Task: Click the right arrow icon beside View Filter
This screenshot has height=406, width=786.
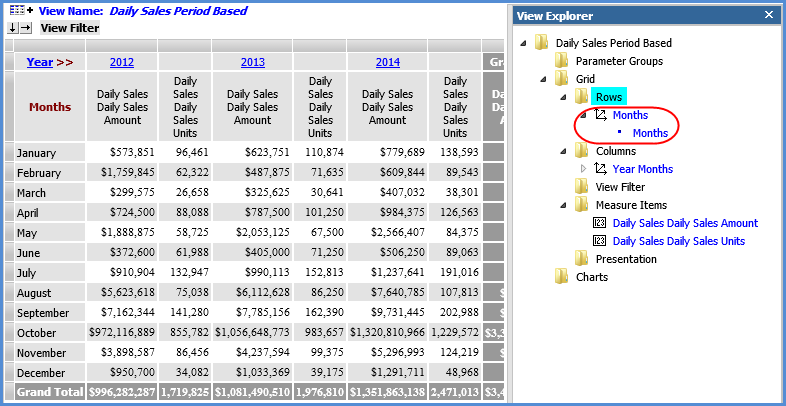Action: click(26, 28)
